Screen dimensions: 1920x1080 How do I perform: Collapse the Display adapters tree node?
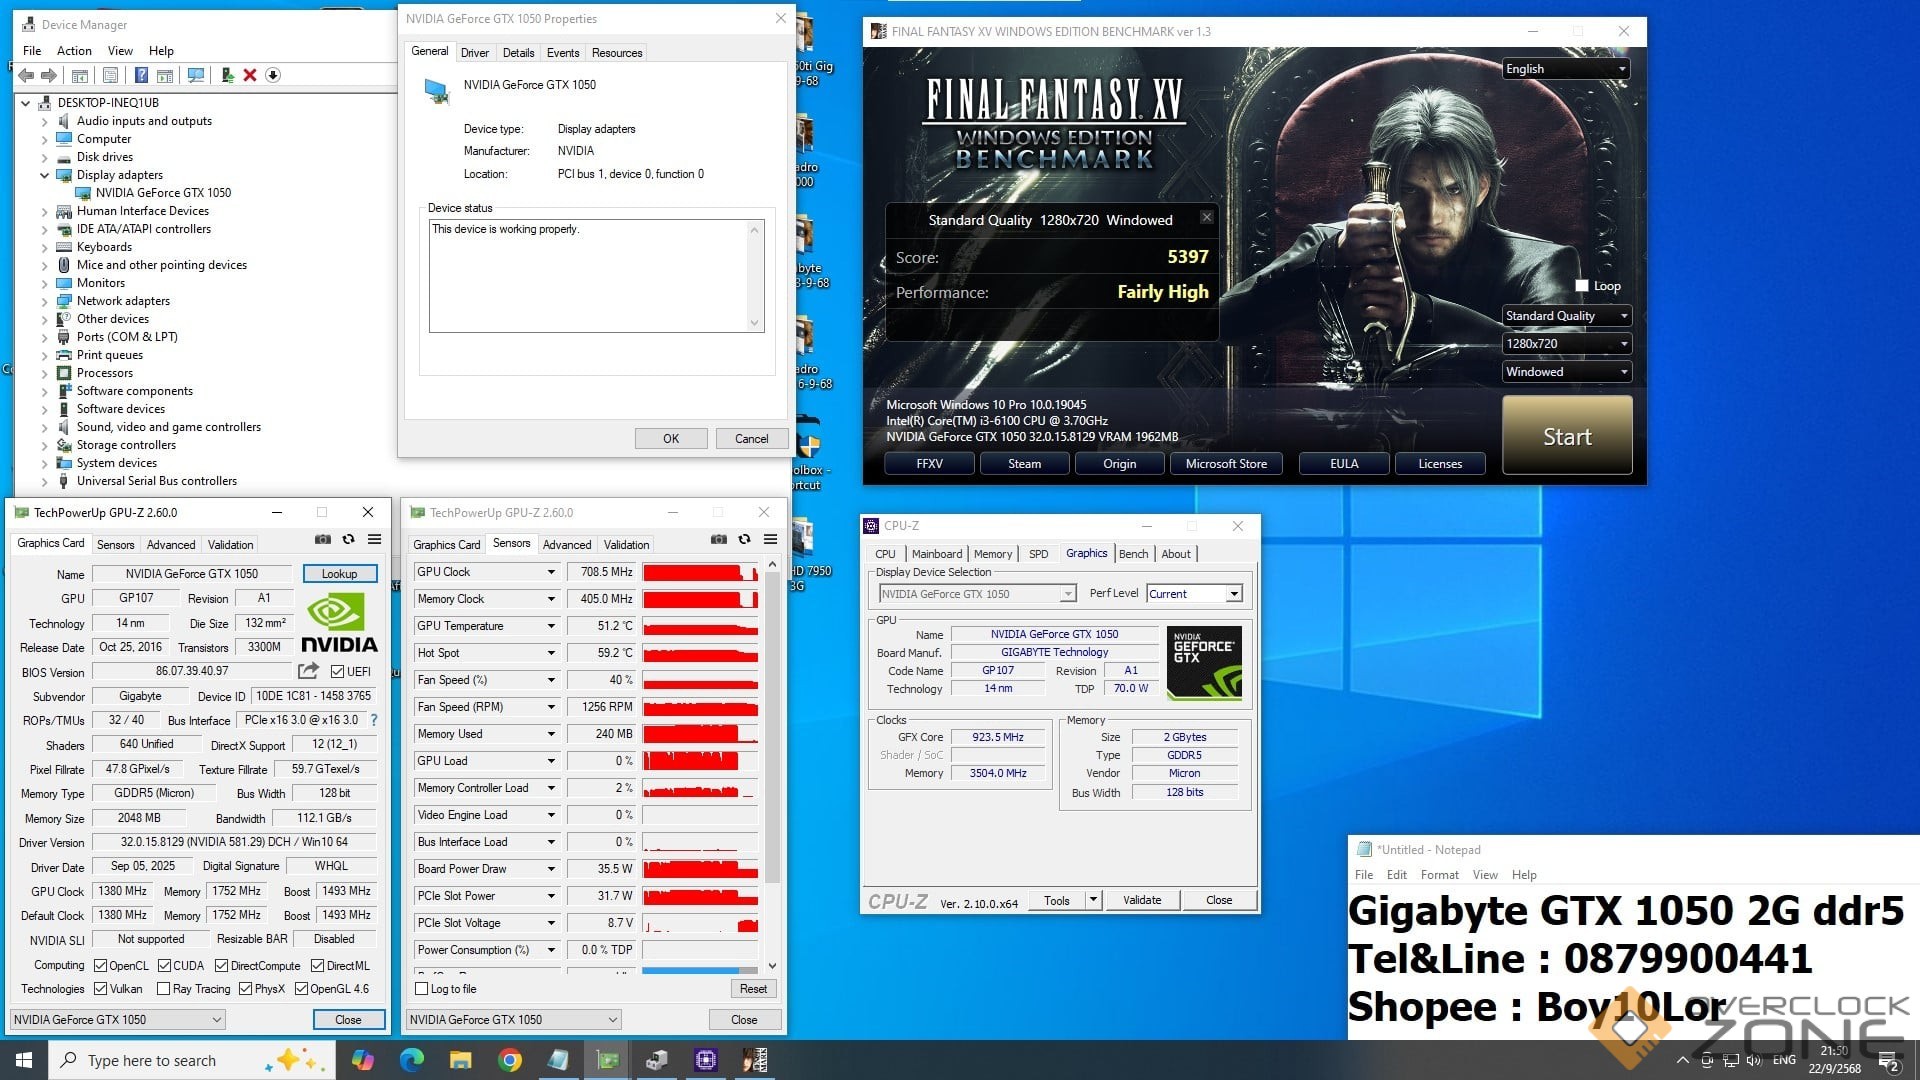(44, 175)
